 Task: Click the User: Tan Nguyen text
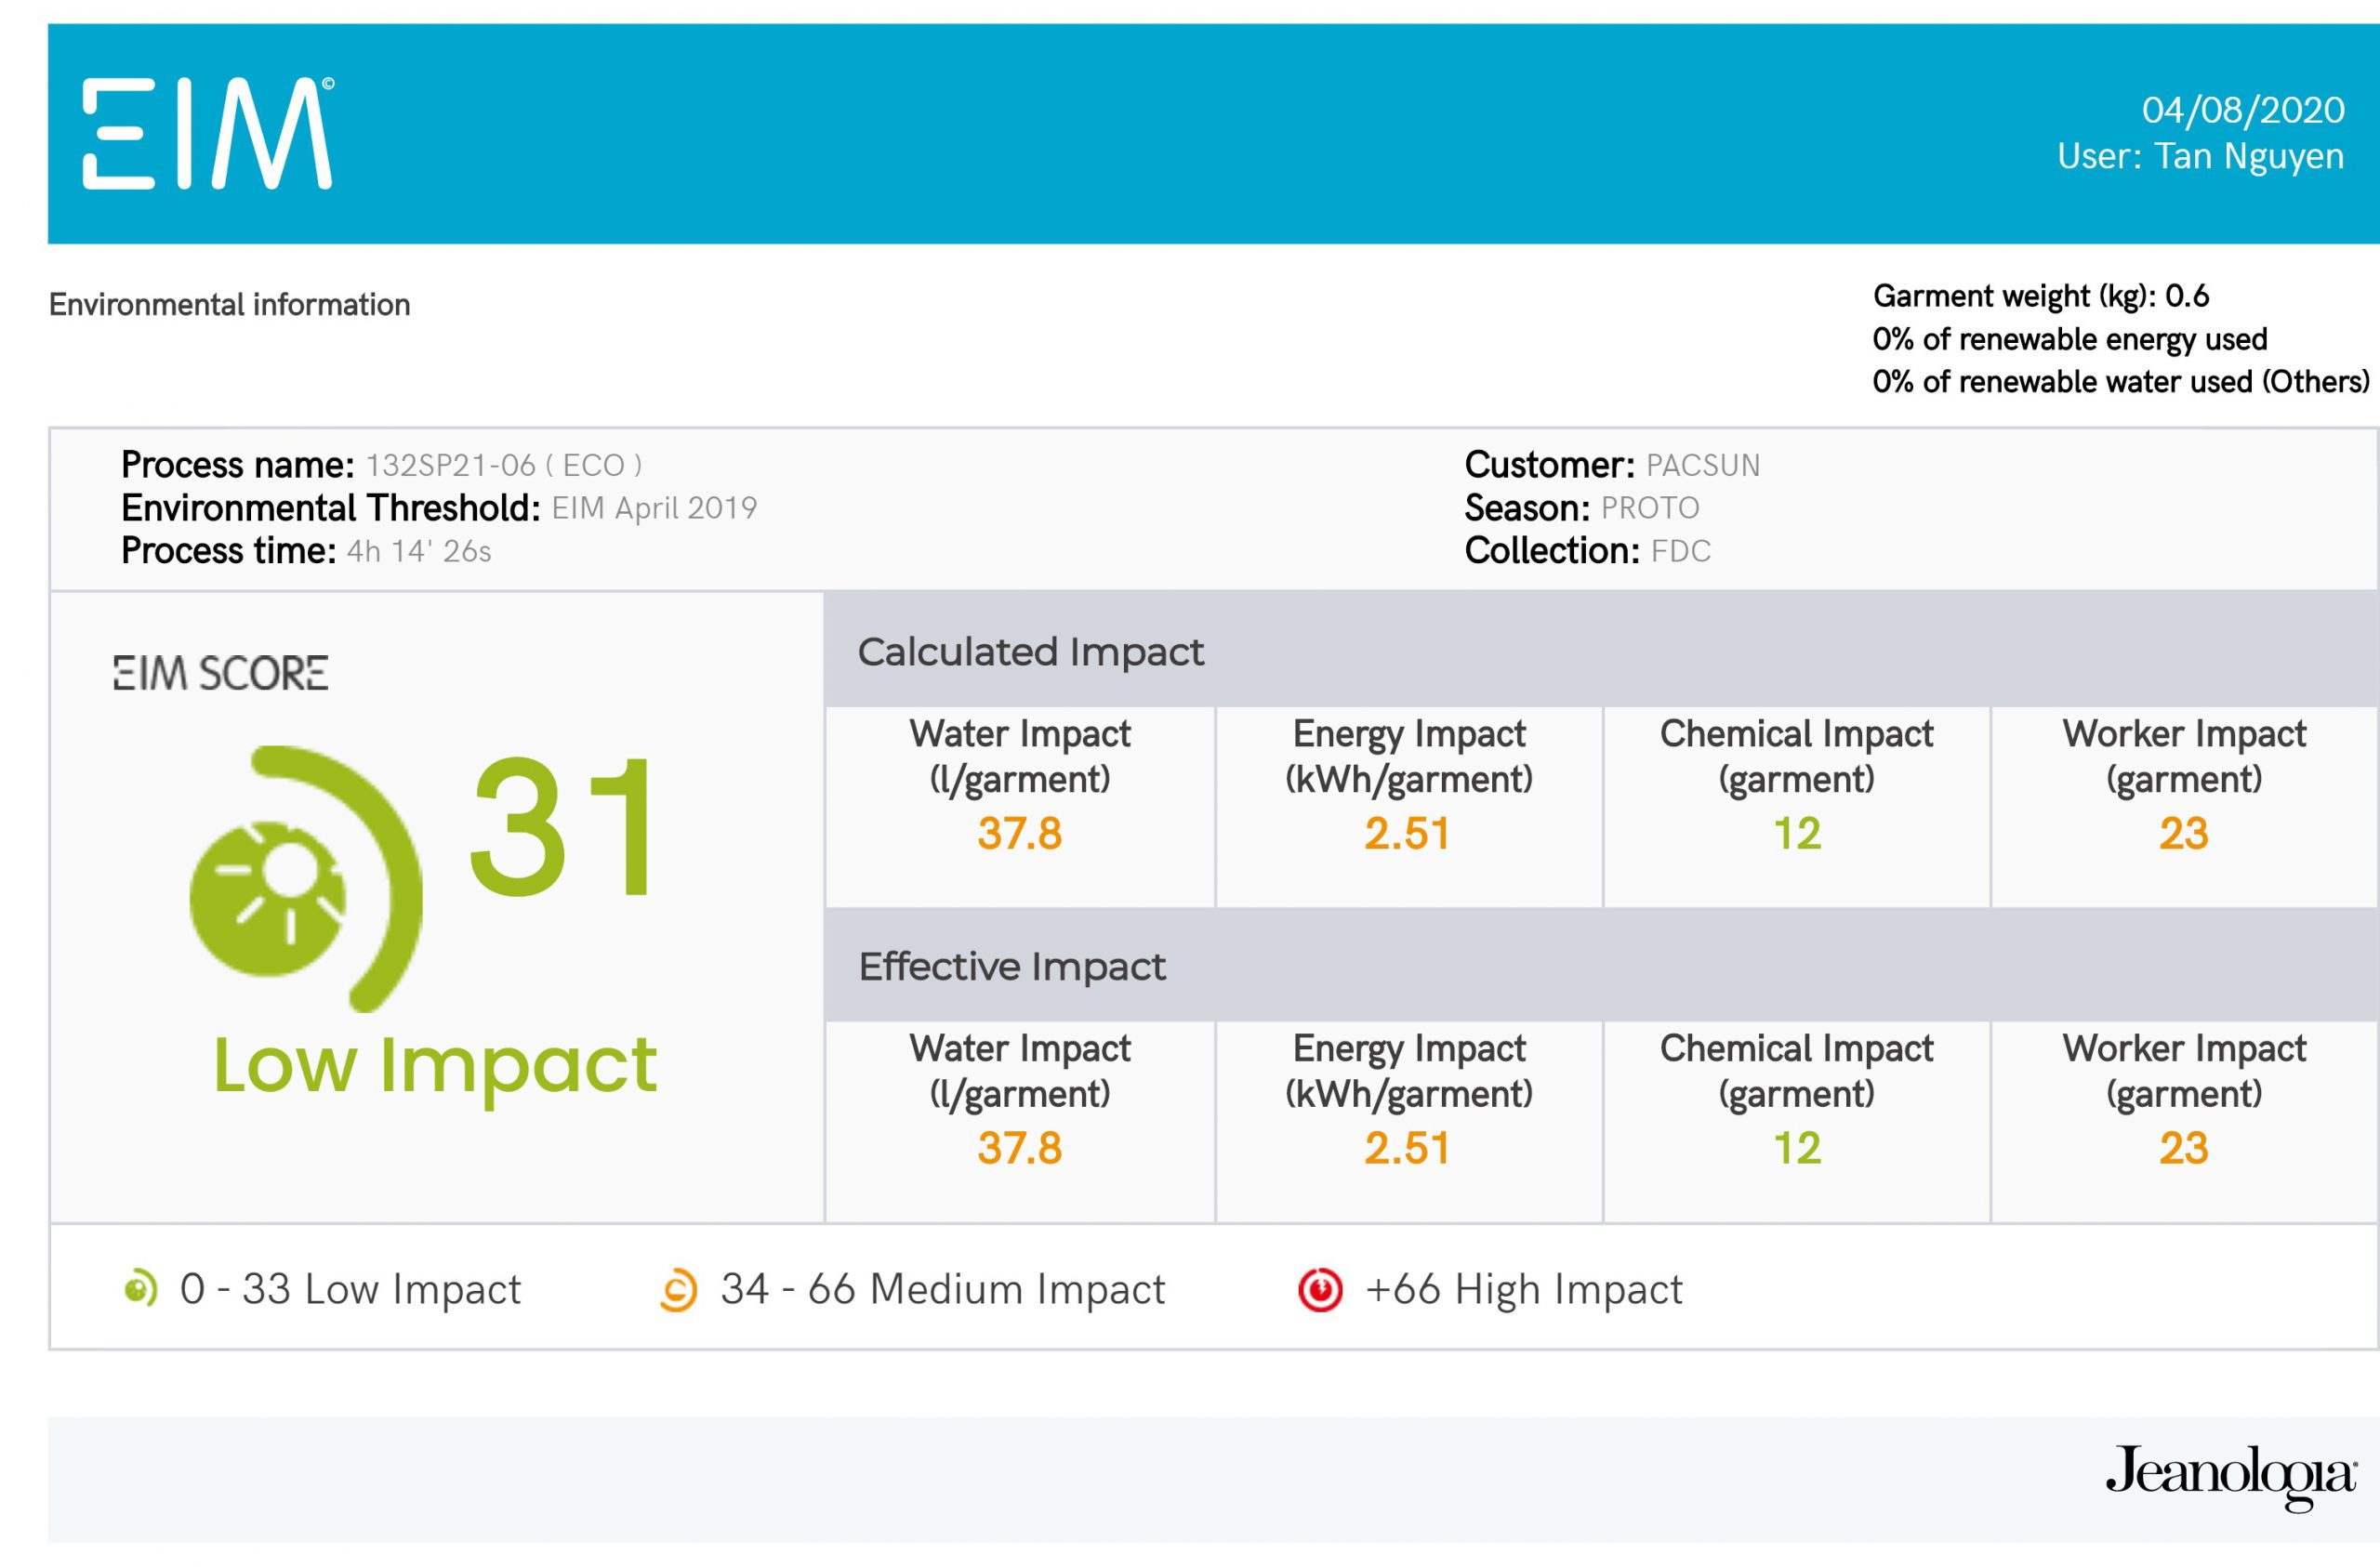[x=2200, y=157]
